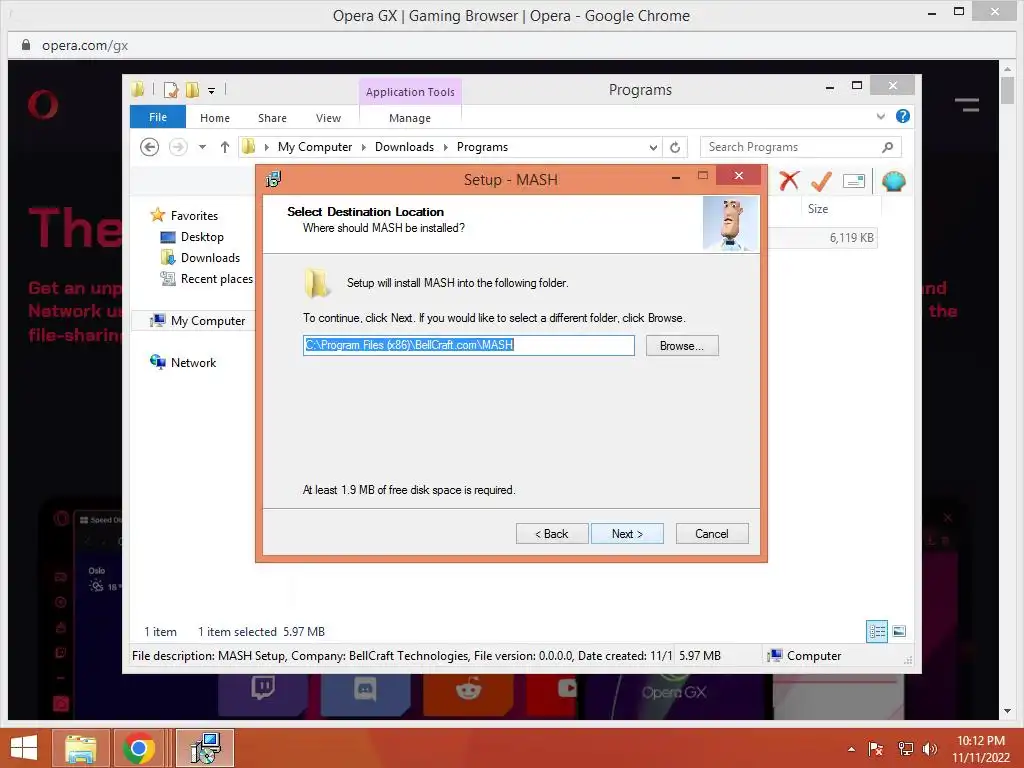Switch to details view icon
1024x768 pixels.
tap(877, 631)
